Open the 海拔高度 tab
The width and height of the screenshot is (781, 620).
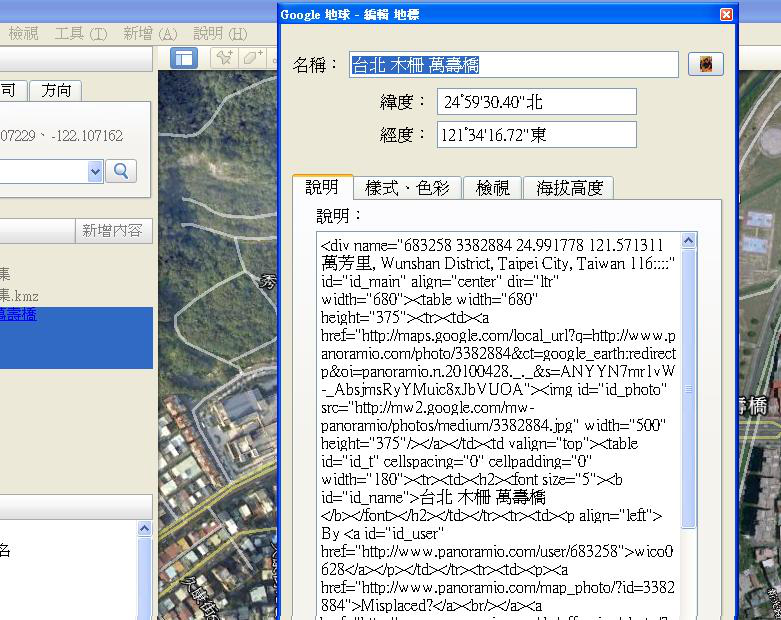tap(569, 188)
